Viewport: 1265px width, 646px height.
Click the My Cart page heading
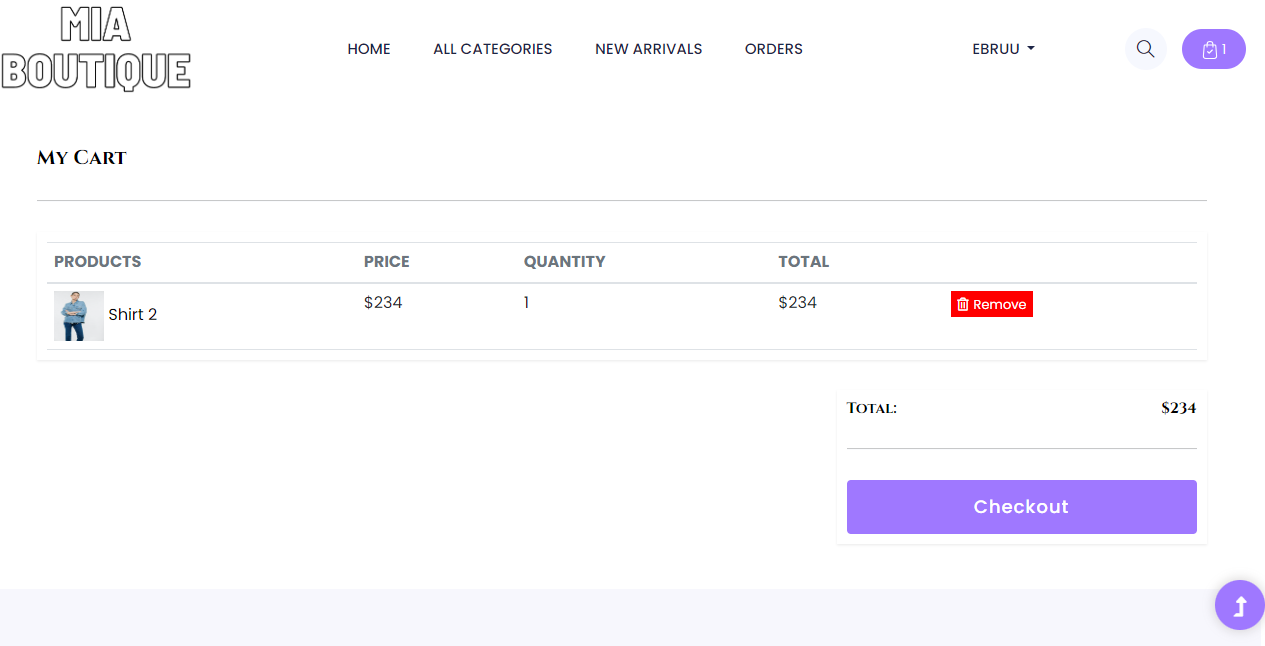(x=81, y=157)
